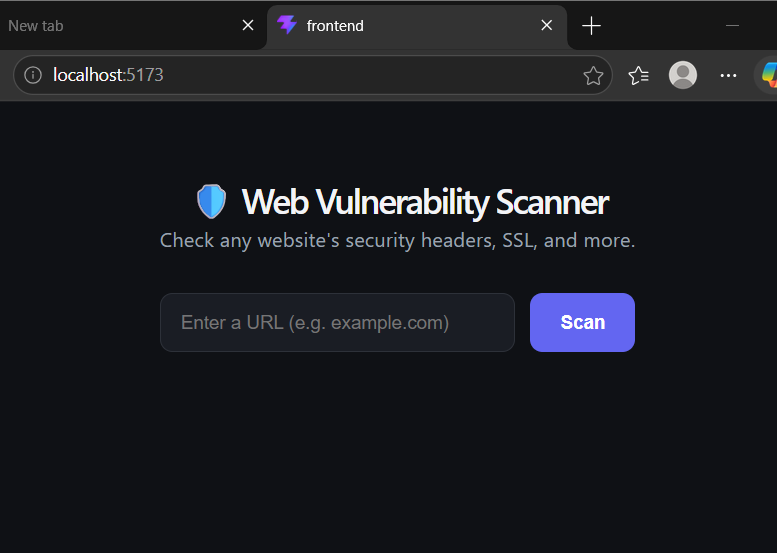This screenshot has height=553, width=777.
Task: Click the localhost:5173 address bar
Action: click(x=312, y=75)
